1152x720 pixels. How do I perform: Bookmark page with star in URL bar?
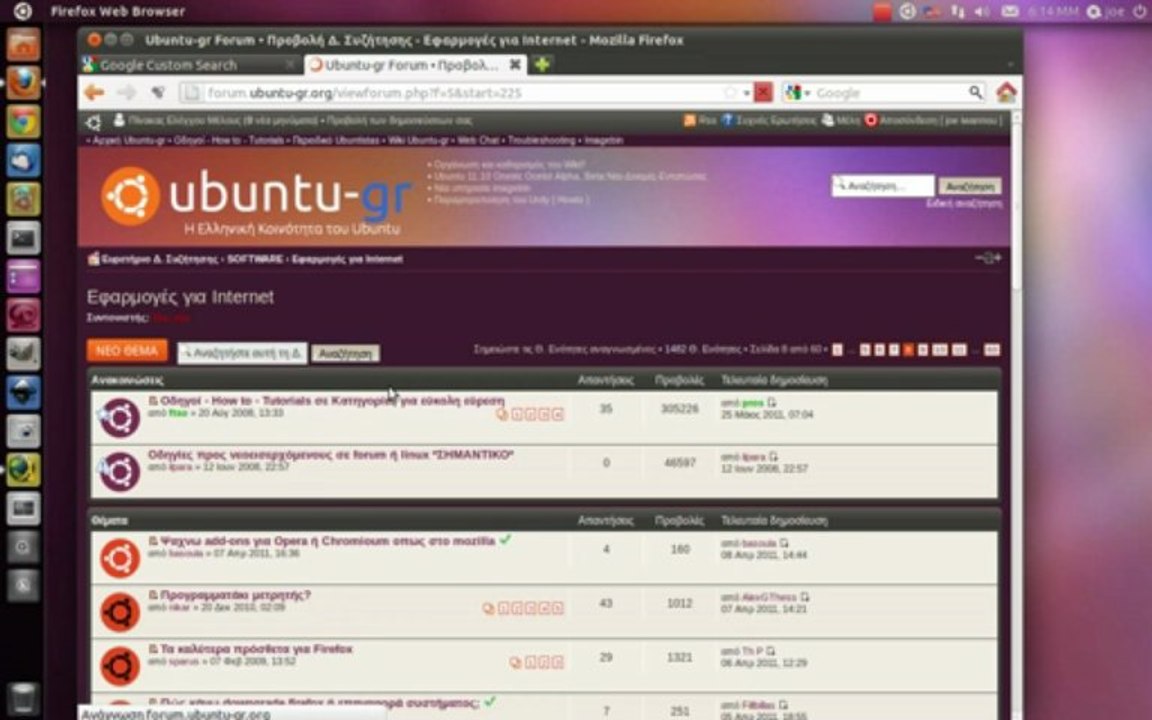click(x=730, y=93)
